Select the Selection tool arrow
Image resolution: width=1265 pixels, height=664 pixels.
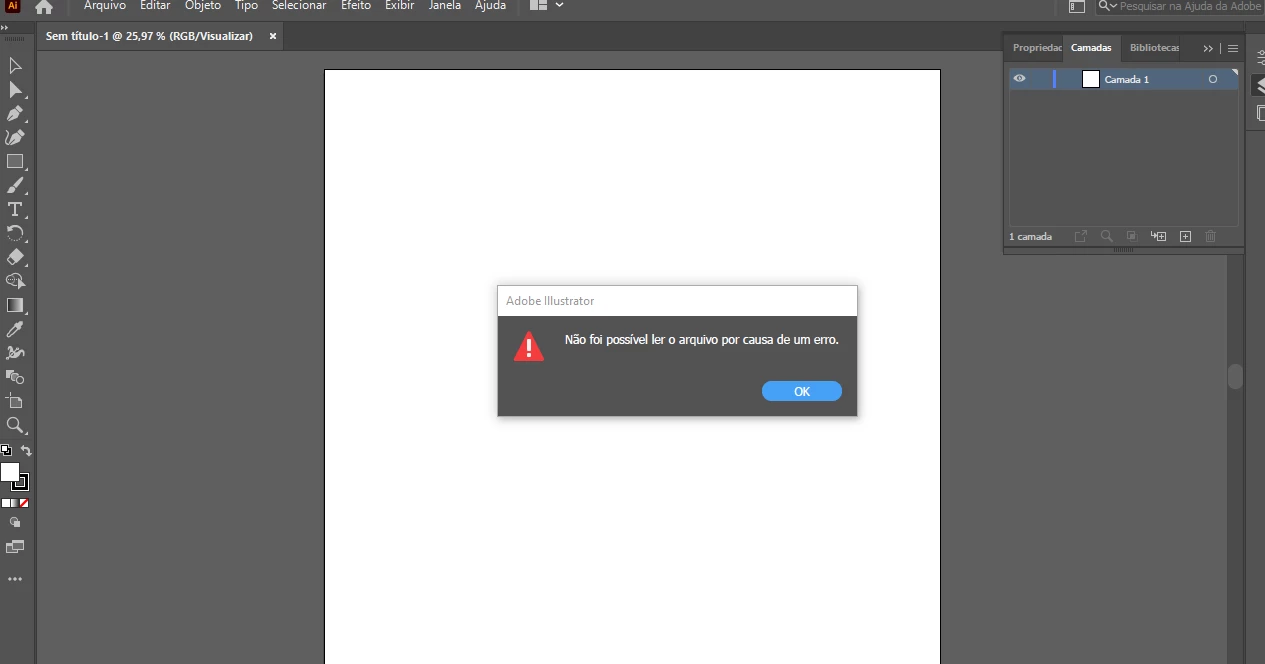(15, 66)
